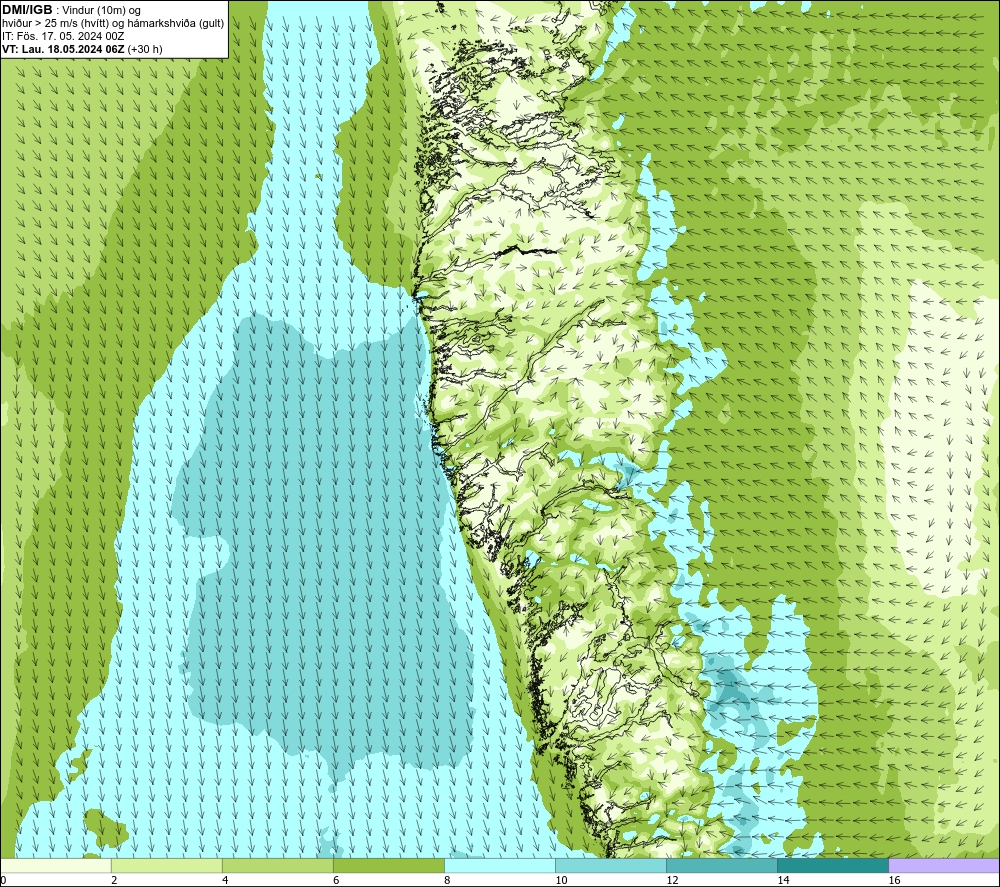Click the purple swatch above 16 m/s
The width and height of the screenshot is (1000, 887).
[944, 865]
